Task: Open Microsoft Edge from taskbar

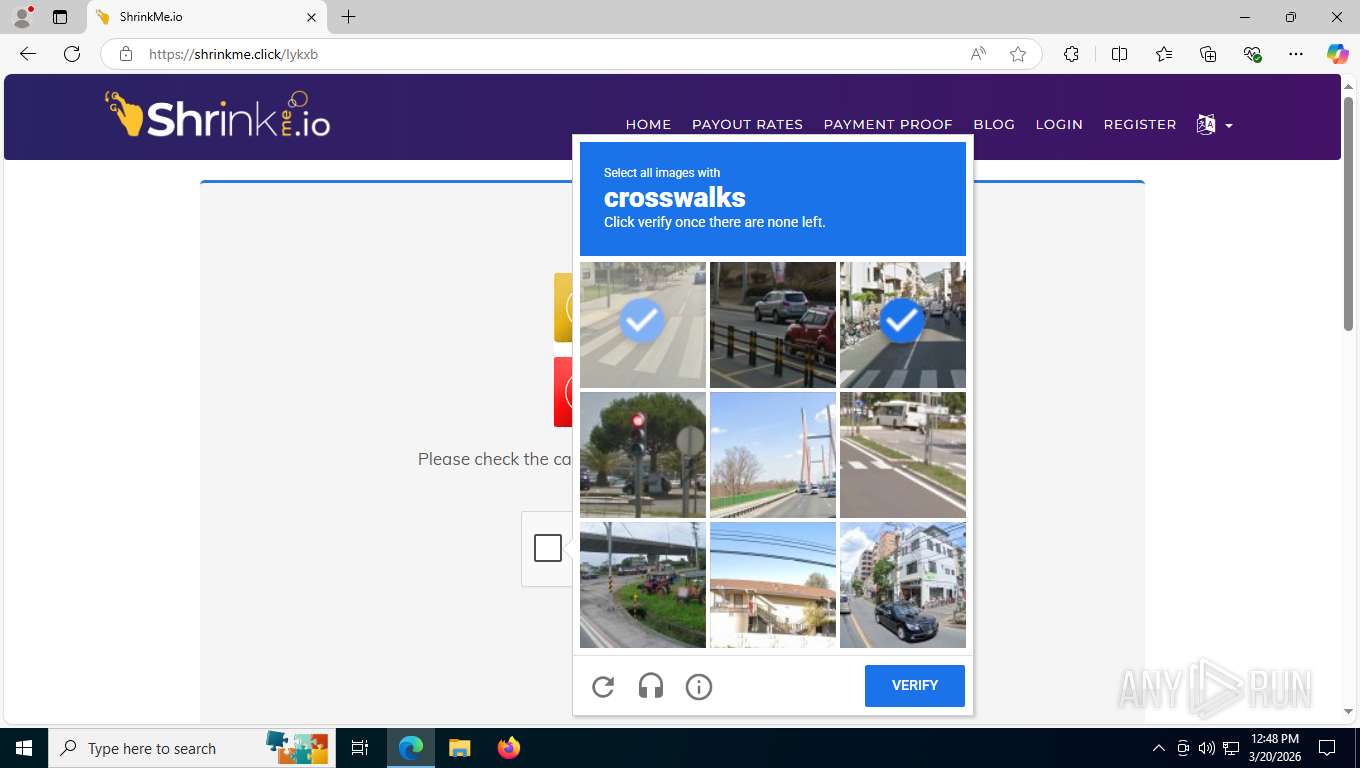Action: click(x=411, y=748)
